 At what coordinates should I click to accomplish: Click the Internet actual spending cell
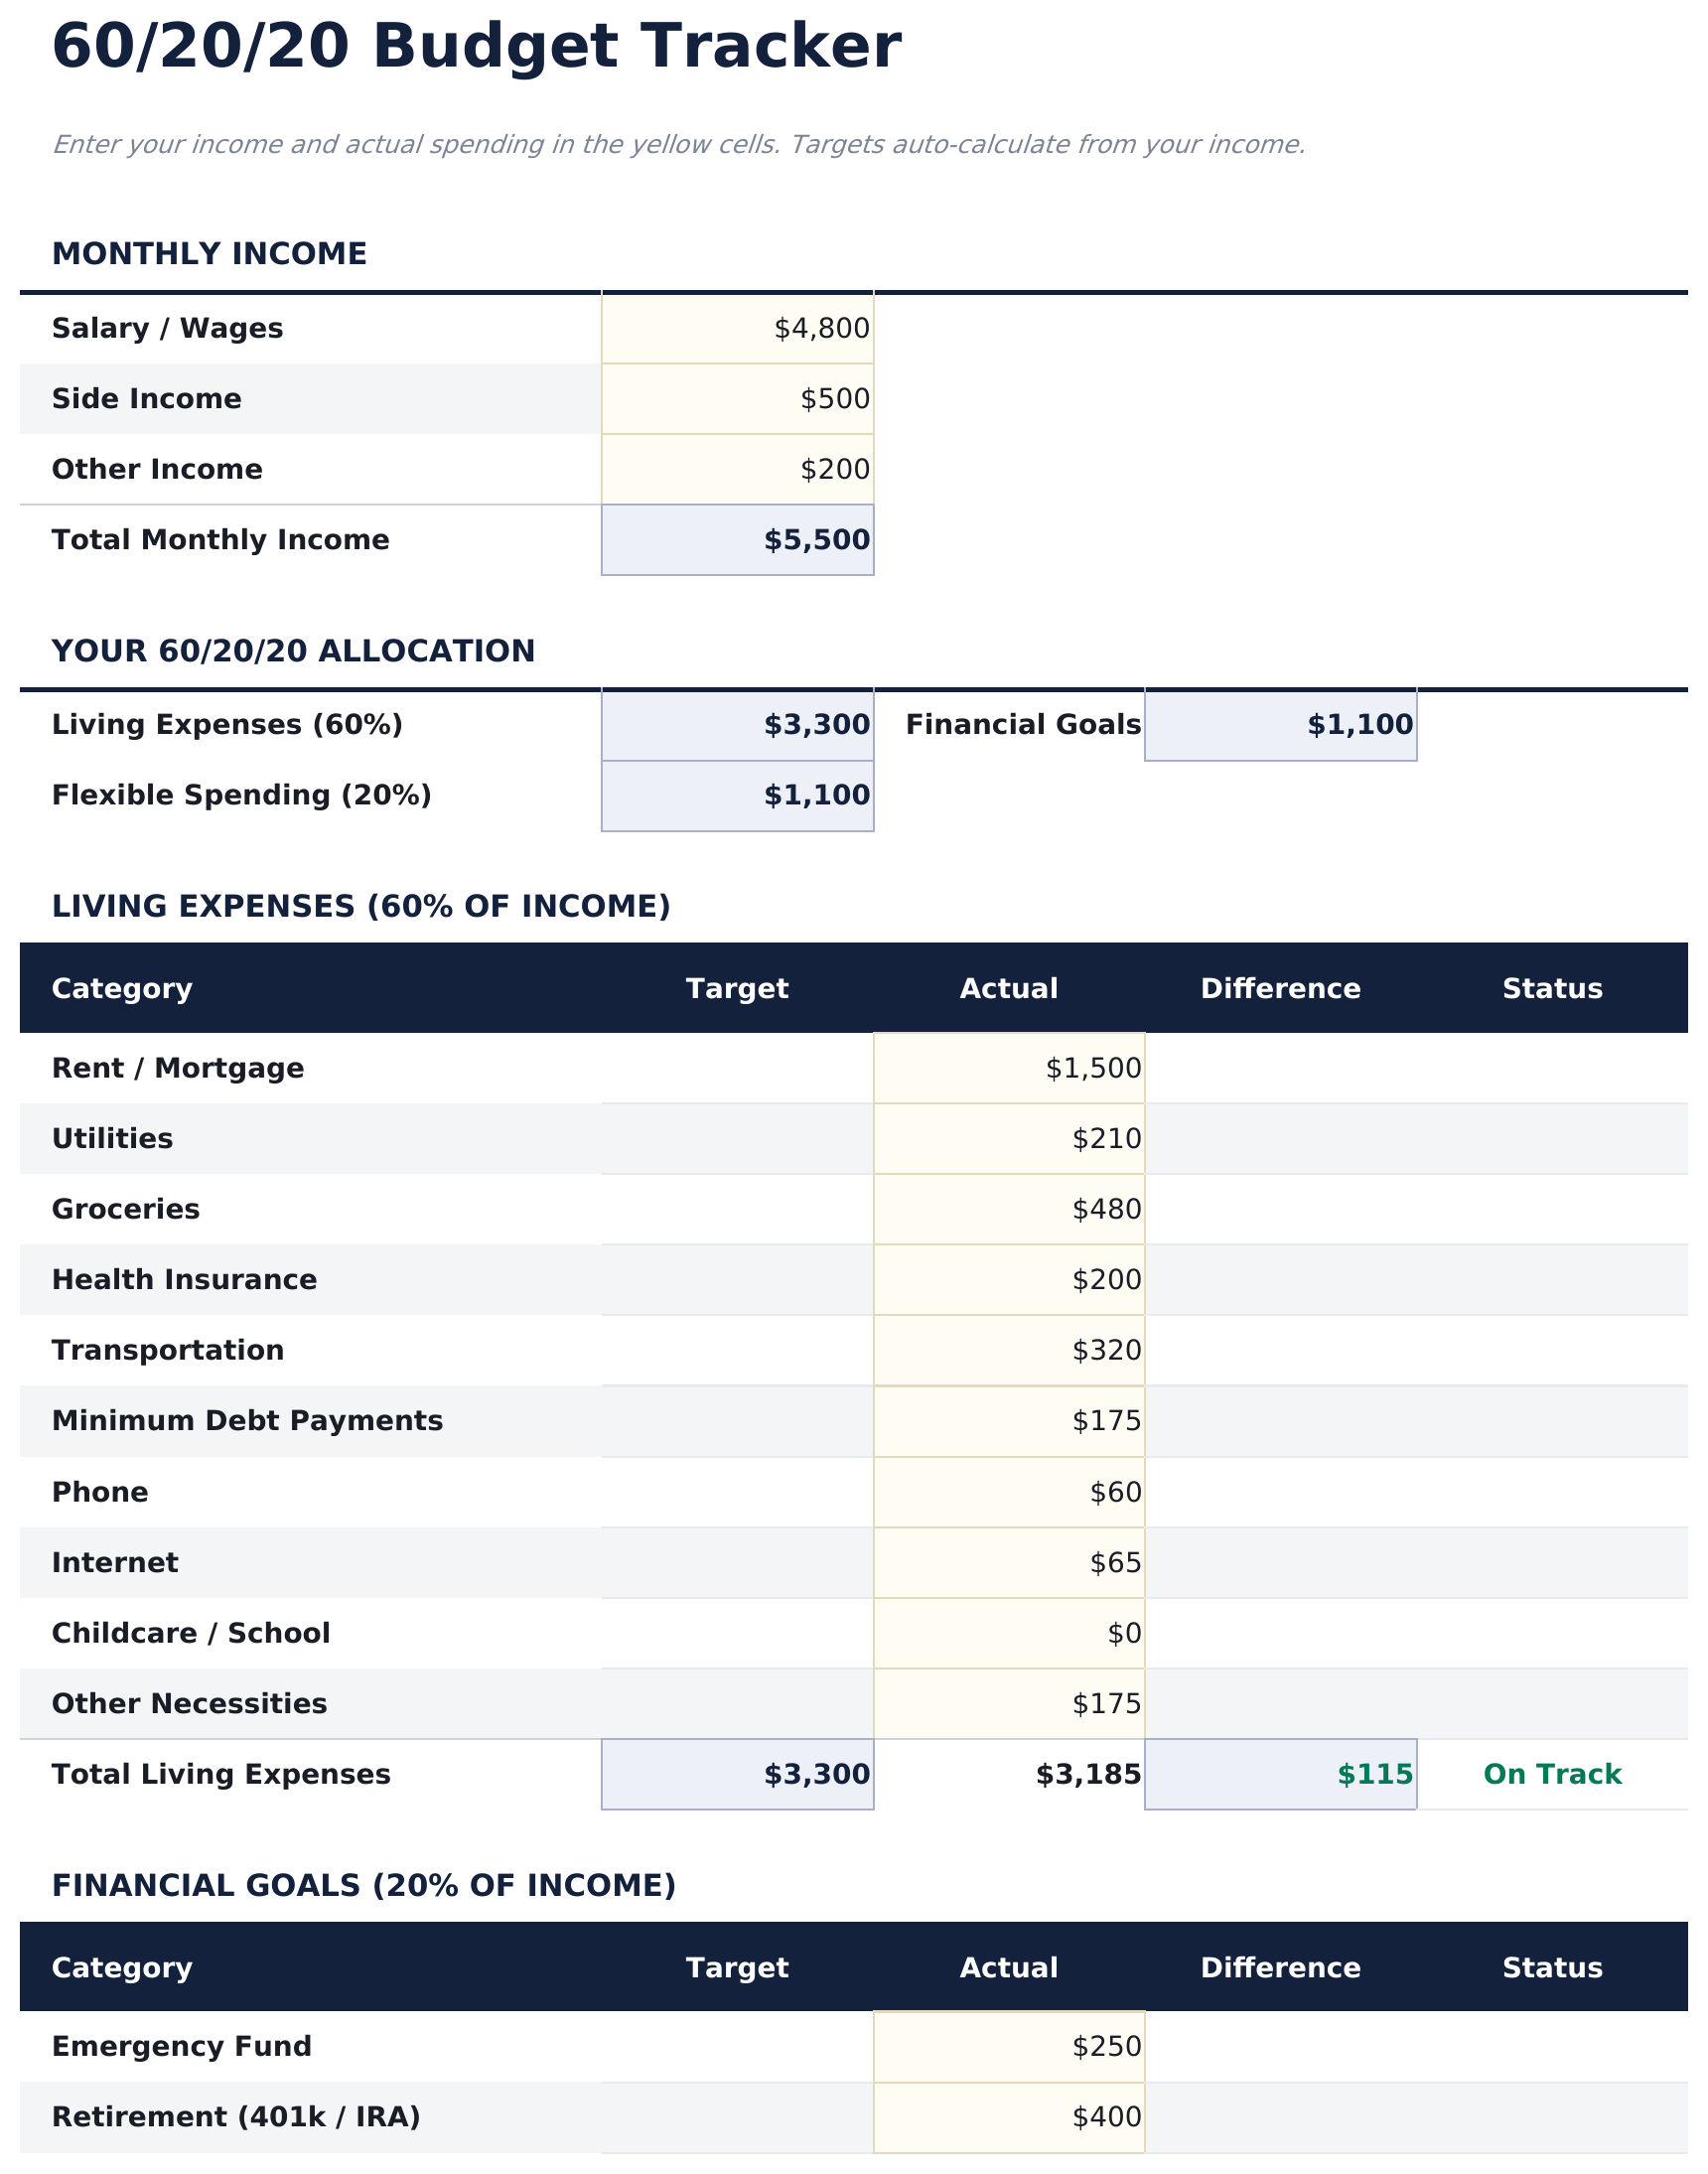click(1008, 1562)
